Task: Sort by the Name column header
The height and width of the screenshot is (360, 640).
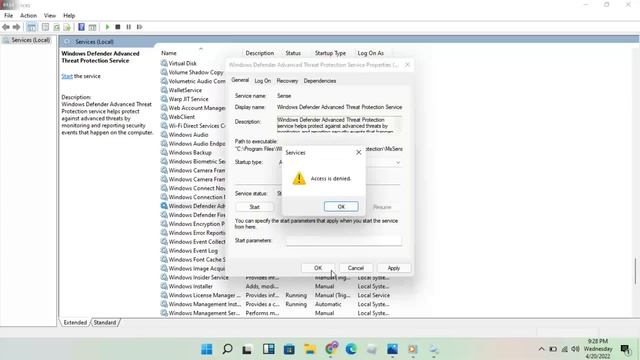Action: click(169, 53)
